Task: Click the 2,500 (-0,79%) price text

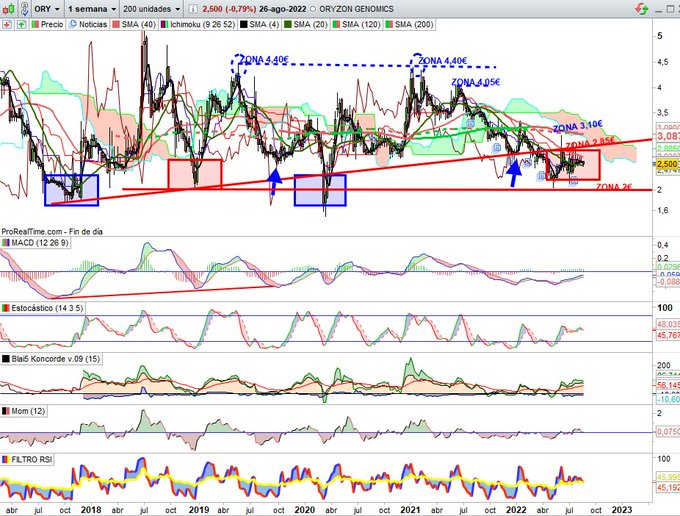Action: click(229, 9)
